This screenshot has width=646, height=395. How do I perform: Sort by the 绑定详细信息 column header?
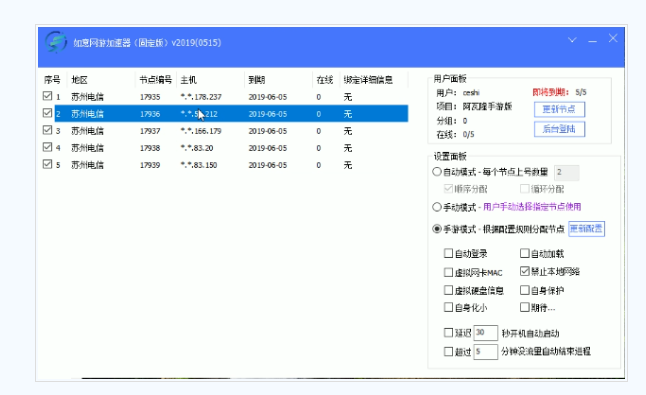(x=368, y=80)
